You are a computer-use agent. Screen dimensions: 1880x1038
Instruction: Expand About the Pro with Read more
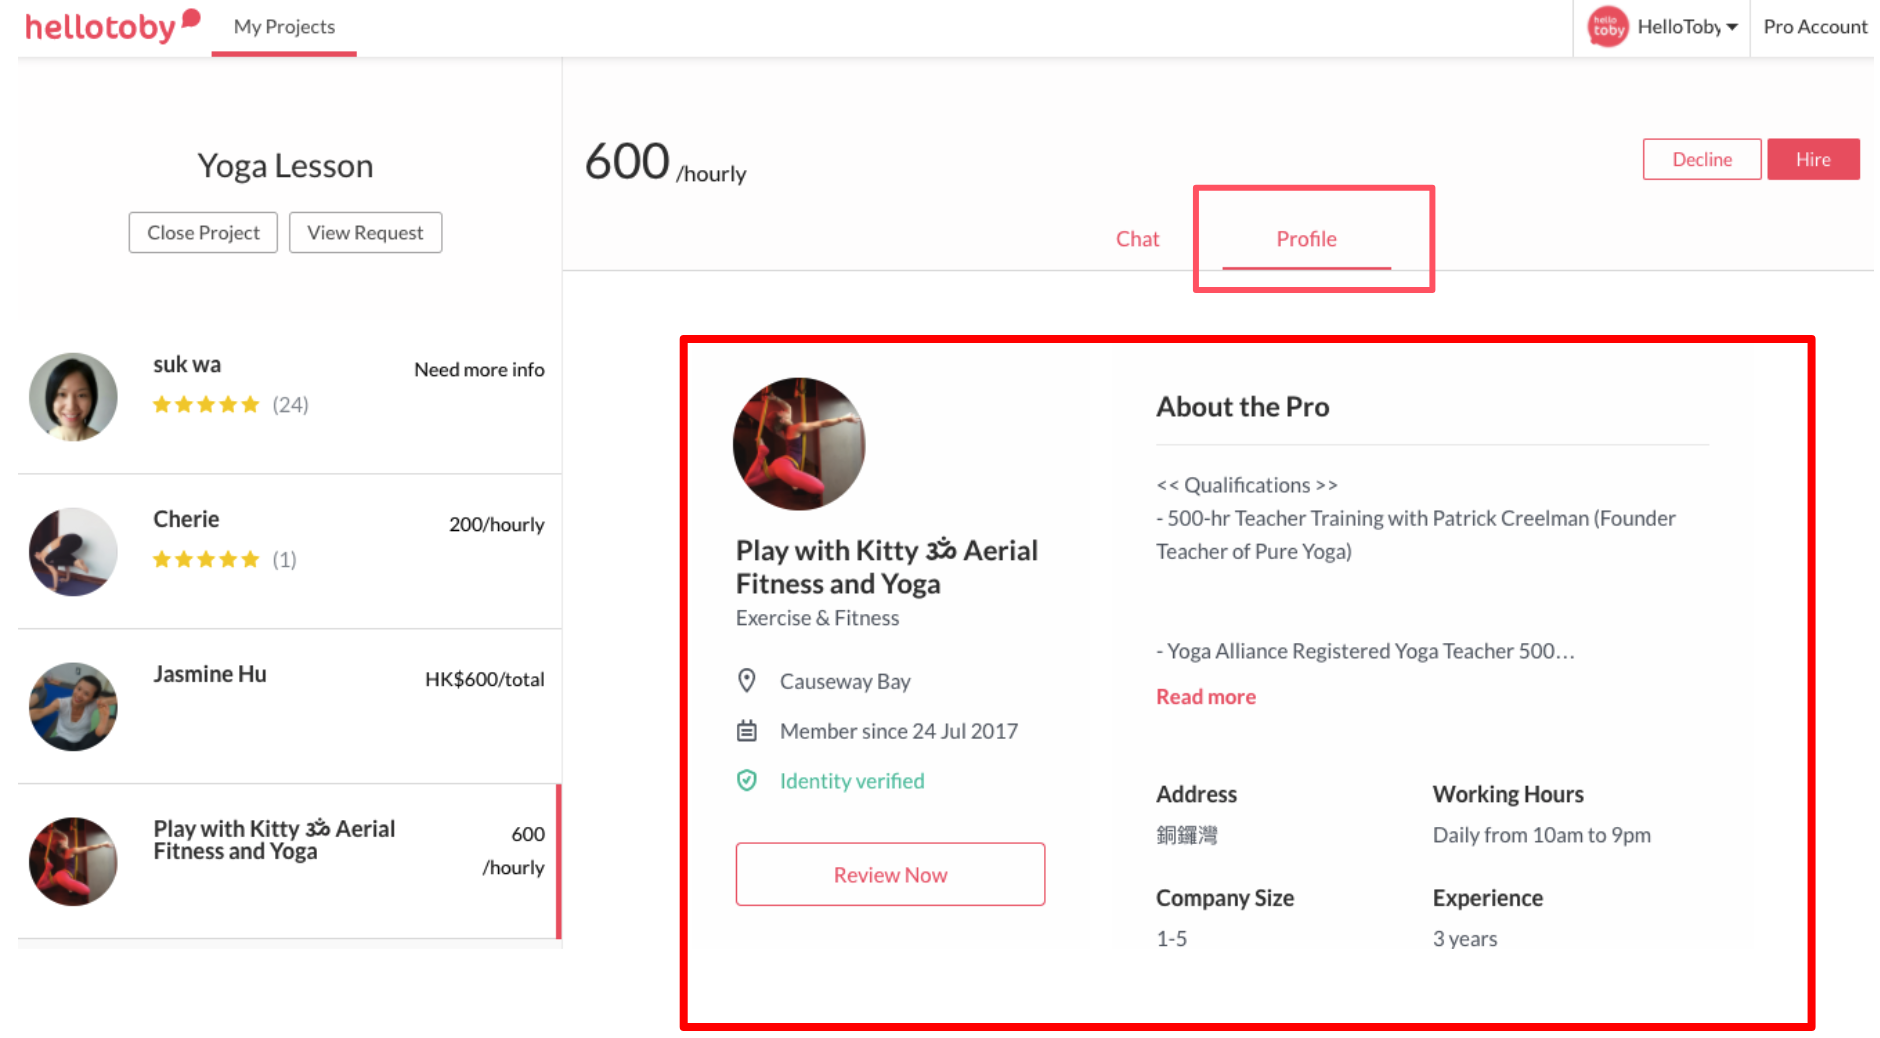[1206, 697]
